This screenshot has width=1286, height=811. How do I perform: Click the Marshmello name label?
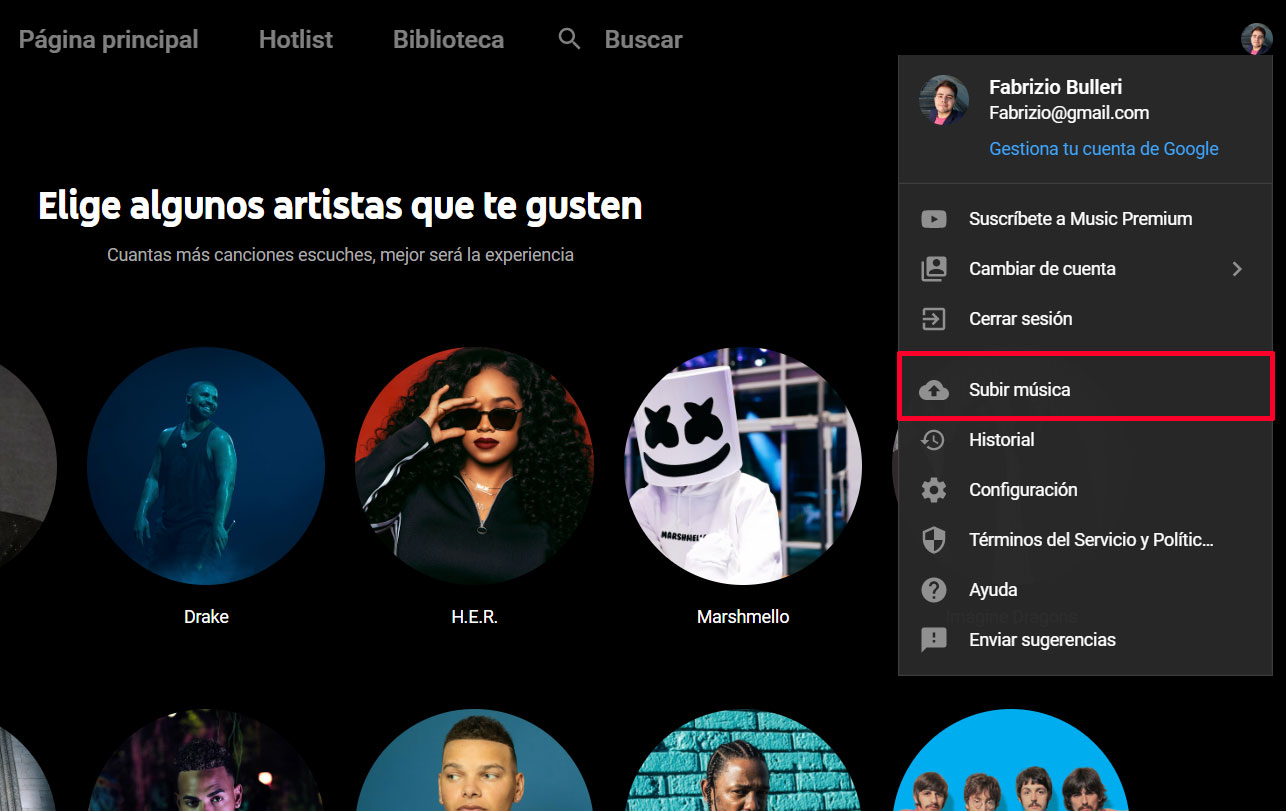click(743, 617)
